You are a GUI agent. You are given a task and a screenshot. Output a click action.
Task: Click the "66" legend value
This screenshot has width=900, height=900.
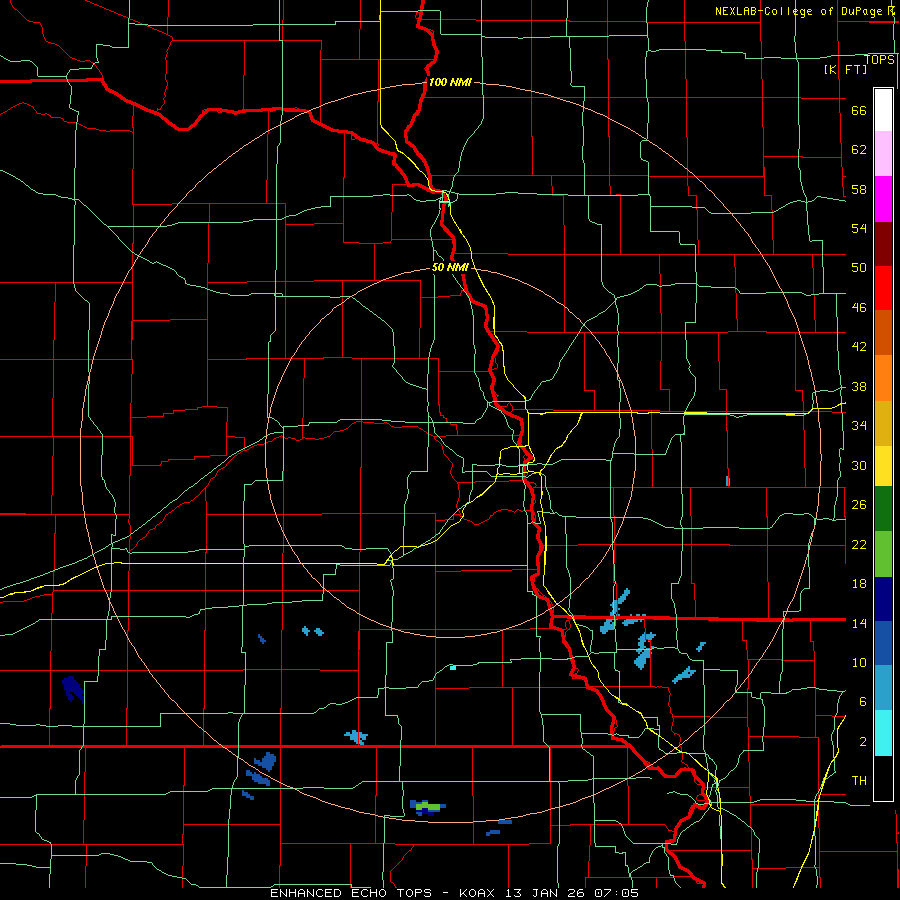859,110
